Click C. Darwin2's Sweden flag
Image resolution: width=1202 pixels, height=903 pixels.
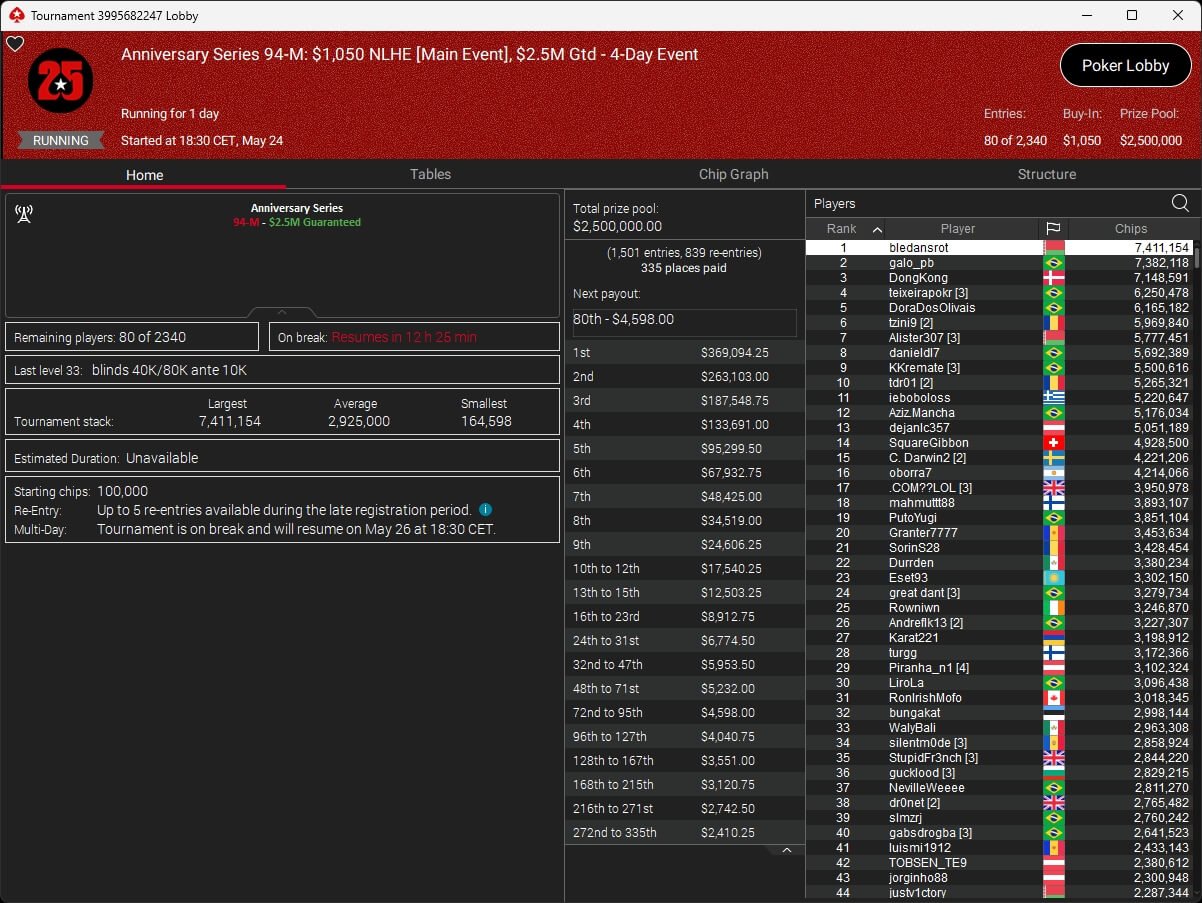coord(1054,457)
